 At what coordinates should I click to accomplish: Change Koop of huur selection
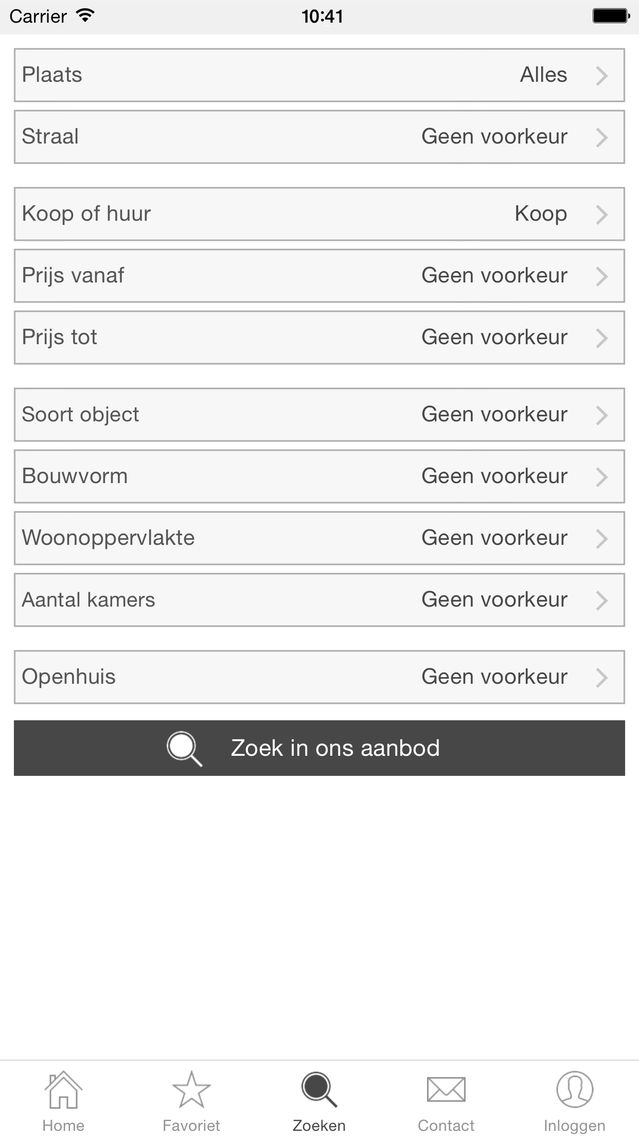click(319, 214)
